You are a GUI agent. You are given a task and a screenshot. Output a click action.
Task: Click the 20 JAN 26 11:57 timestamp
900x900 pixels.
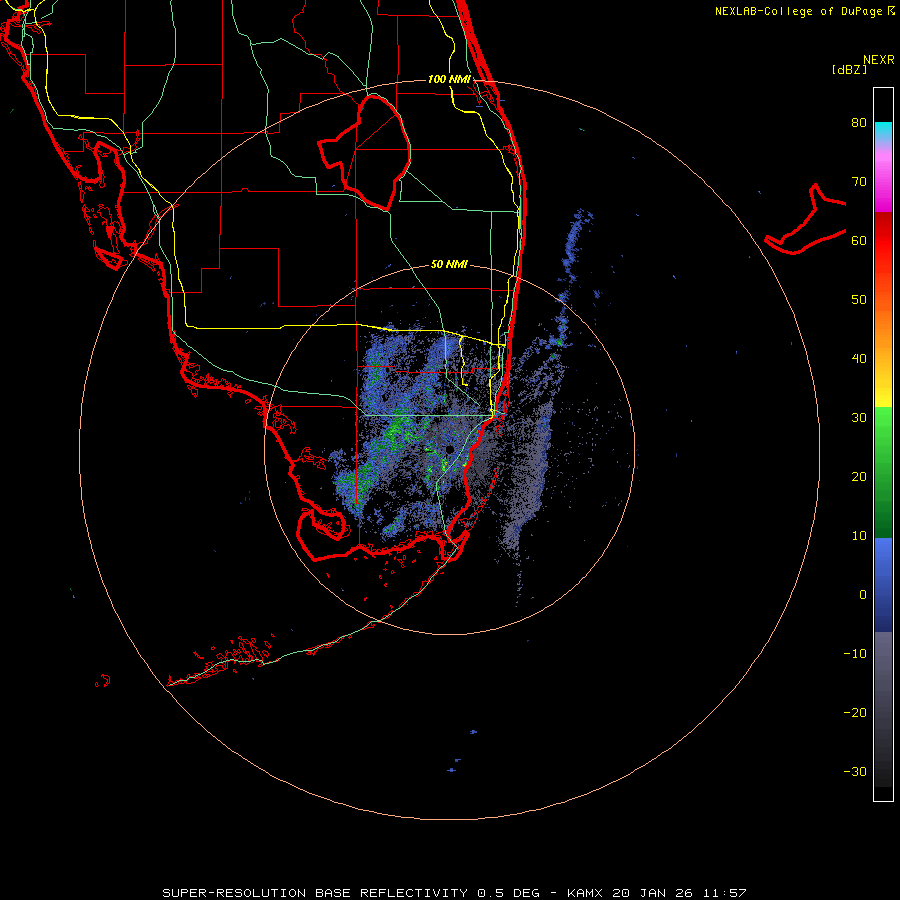680,893
